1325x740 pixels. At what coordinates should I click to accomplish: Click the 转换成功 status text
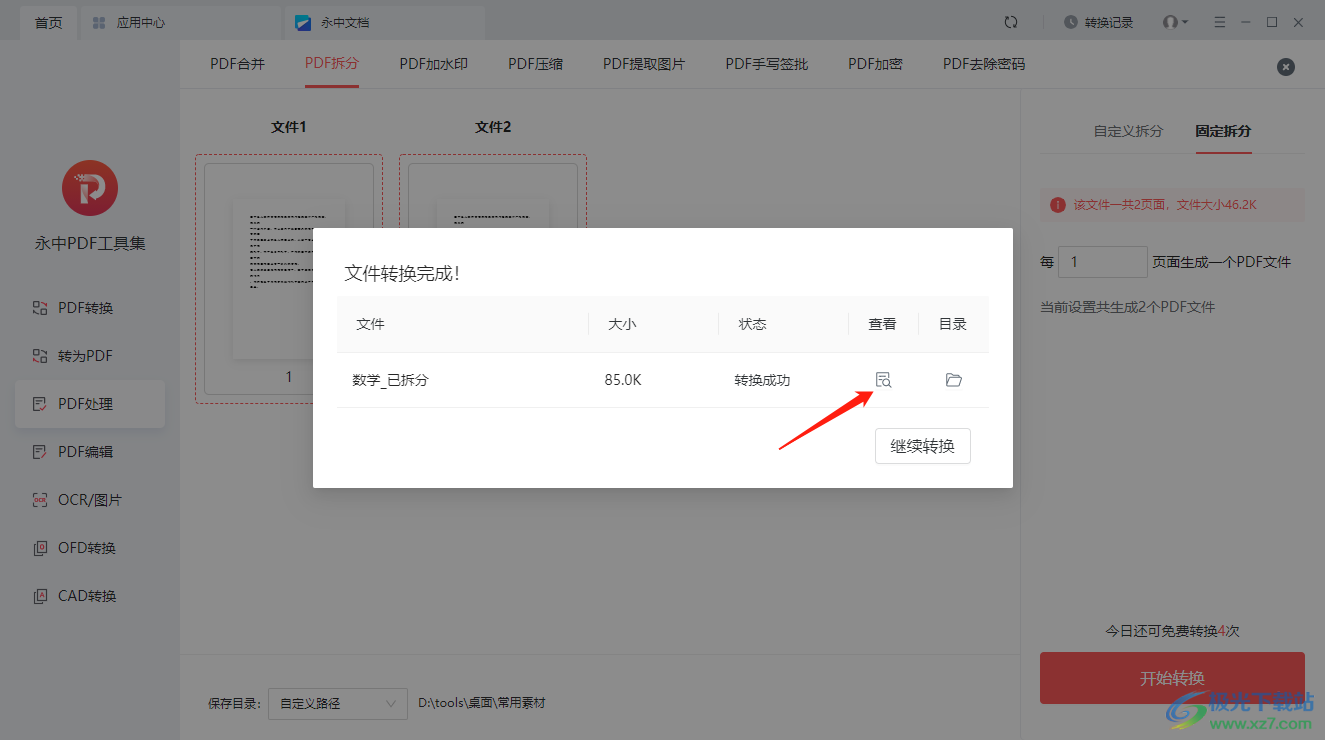pyautogui.click(x=762, y=380)
